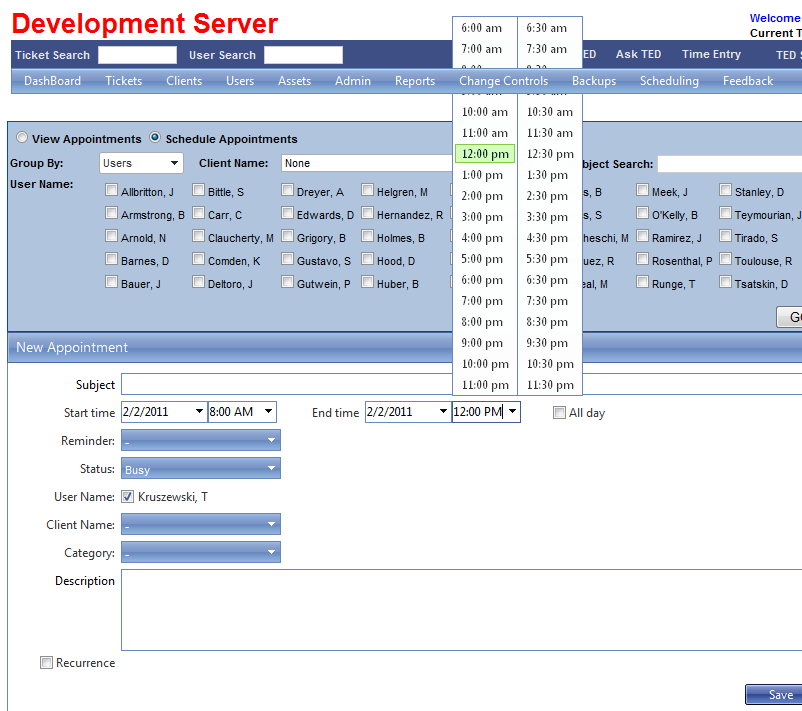Viewport: 802px width, 711px height.
Task: Select 2:00 pm in the time list
Action: [482, 196]
